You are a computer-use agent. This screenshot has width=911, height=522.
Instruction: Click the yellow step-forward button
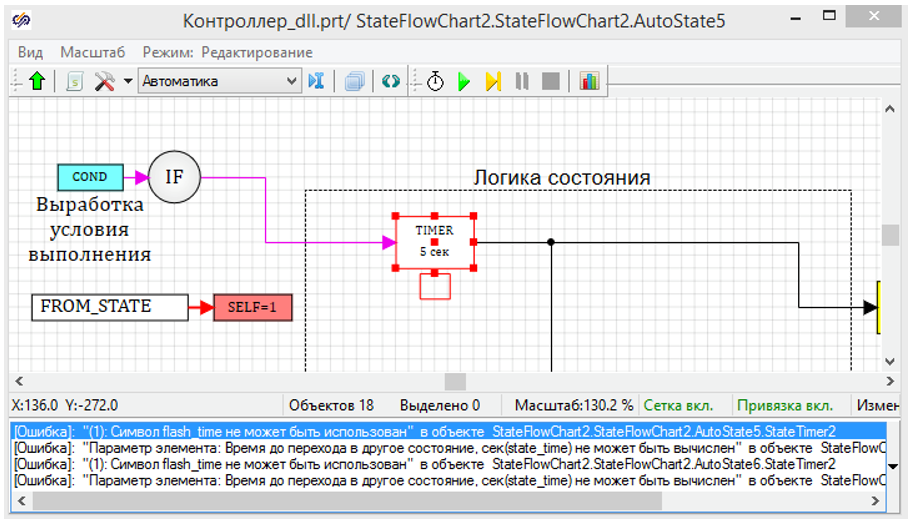(x=493, y=81)
